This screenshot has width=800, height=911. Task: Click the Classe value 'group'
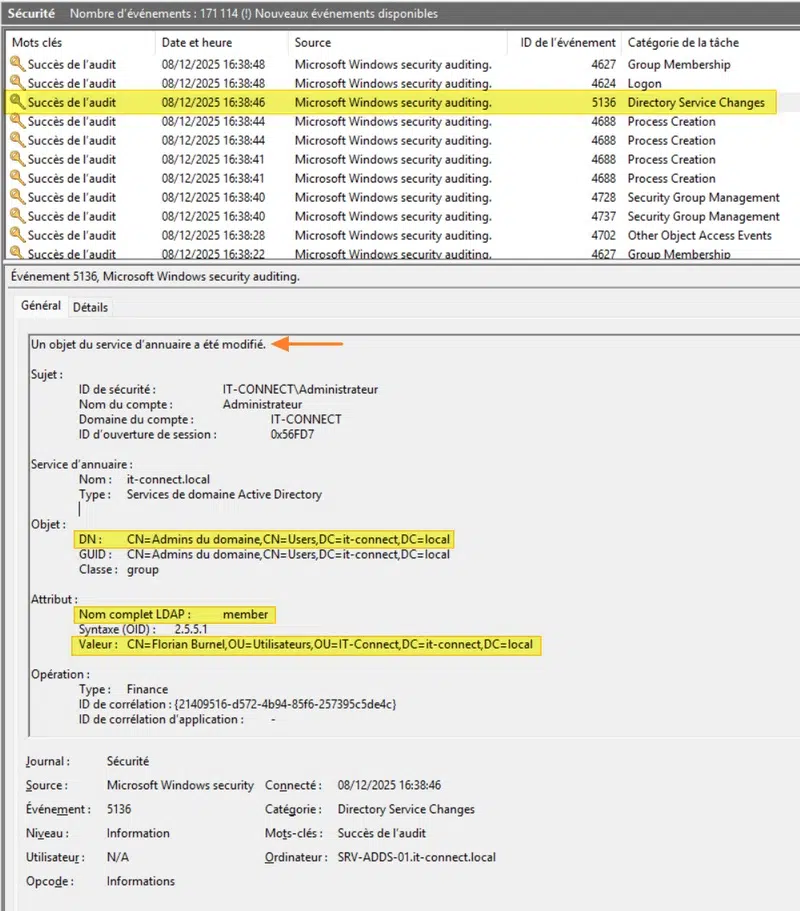142,570
